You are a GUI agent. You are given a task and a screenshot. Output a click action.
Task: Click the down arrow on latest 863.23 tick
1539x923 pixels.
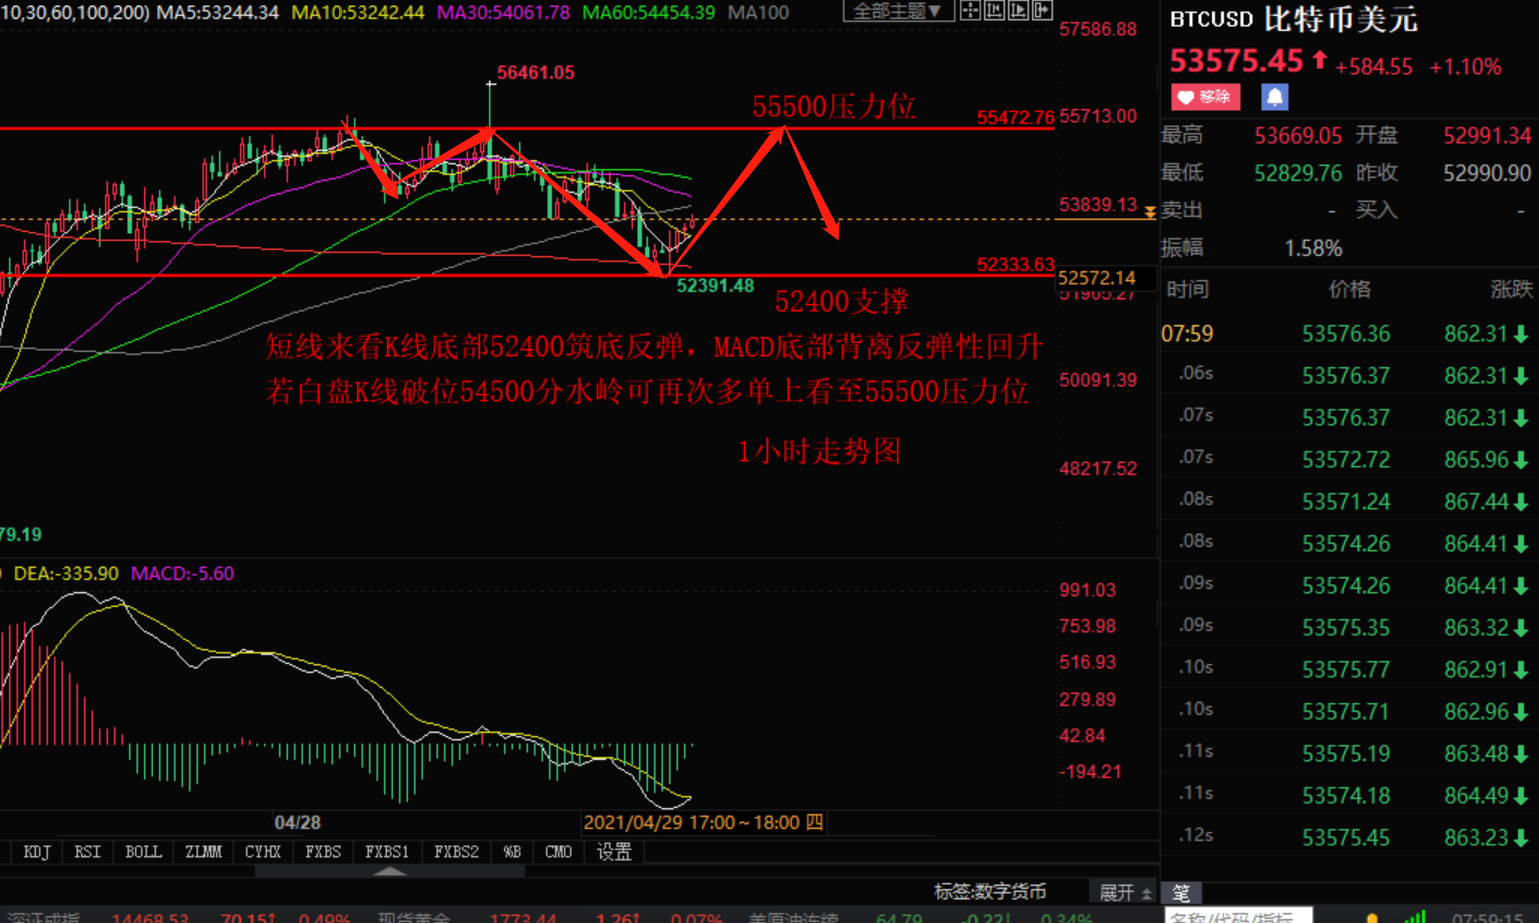tap(1522, 837)
